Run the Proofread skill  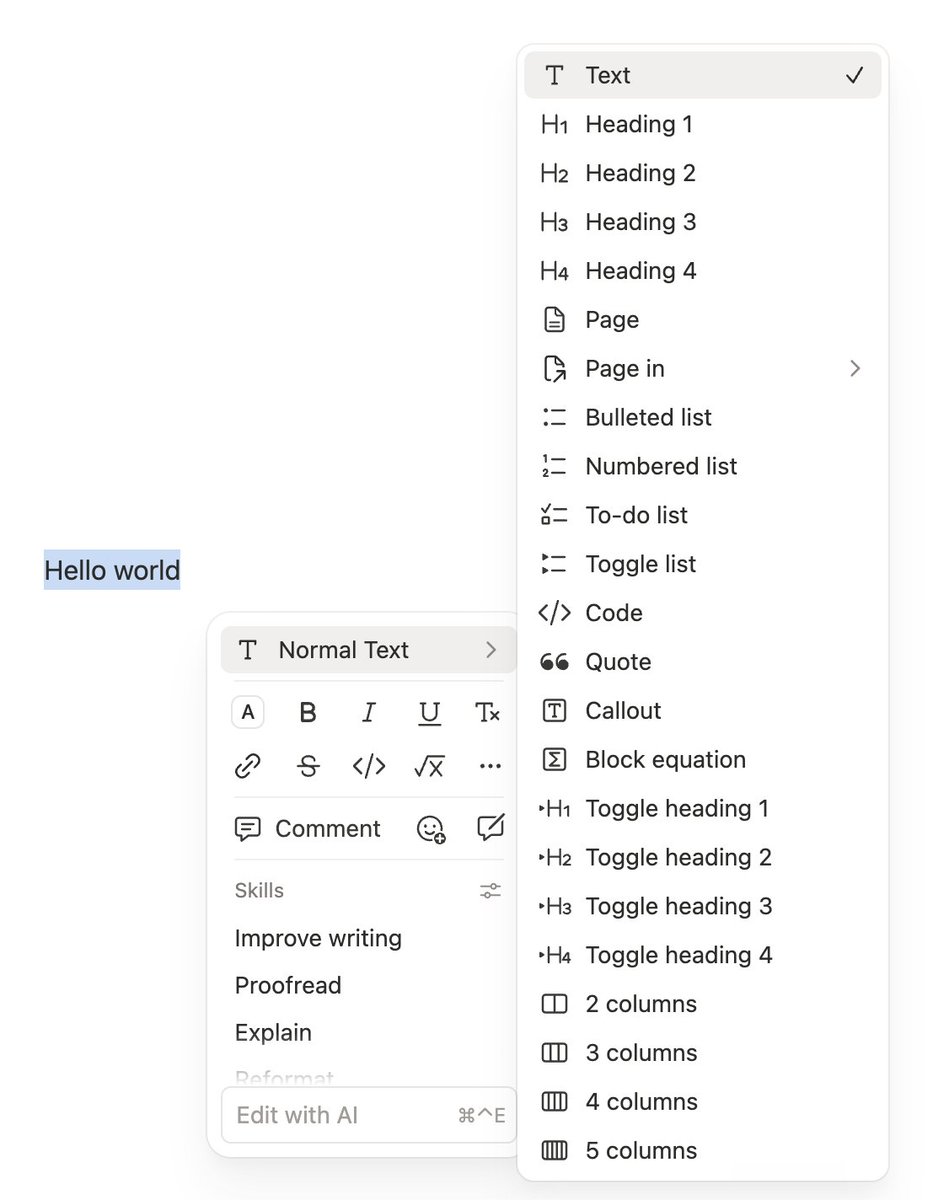pos(288,986)
